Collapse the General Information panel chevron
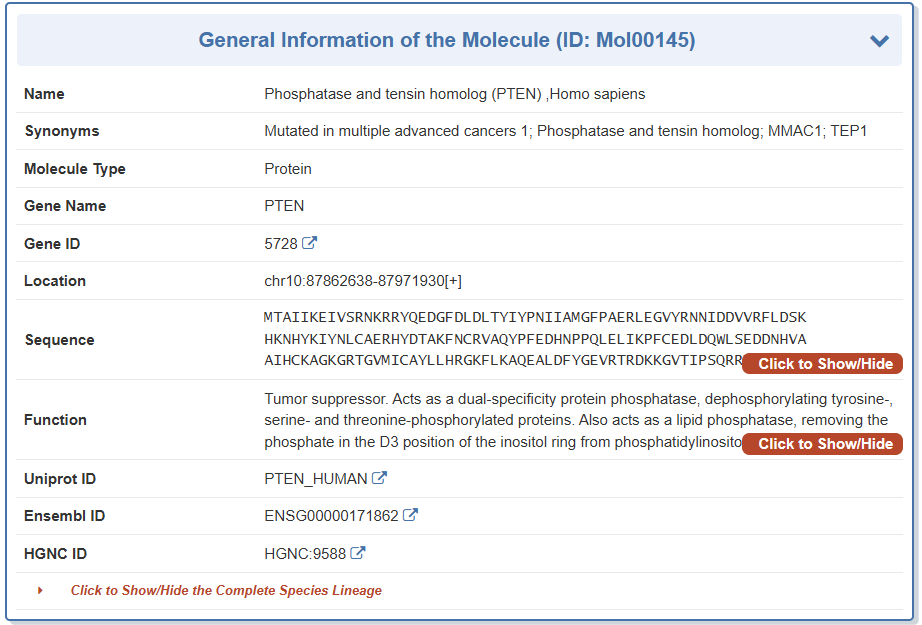 (879, 41)
